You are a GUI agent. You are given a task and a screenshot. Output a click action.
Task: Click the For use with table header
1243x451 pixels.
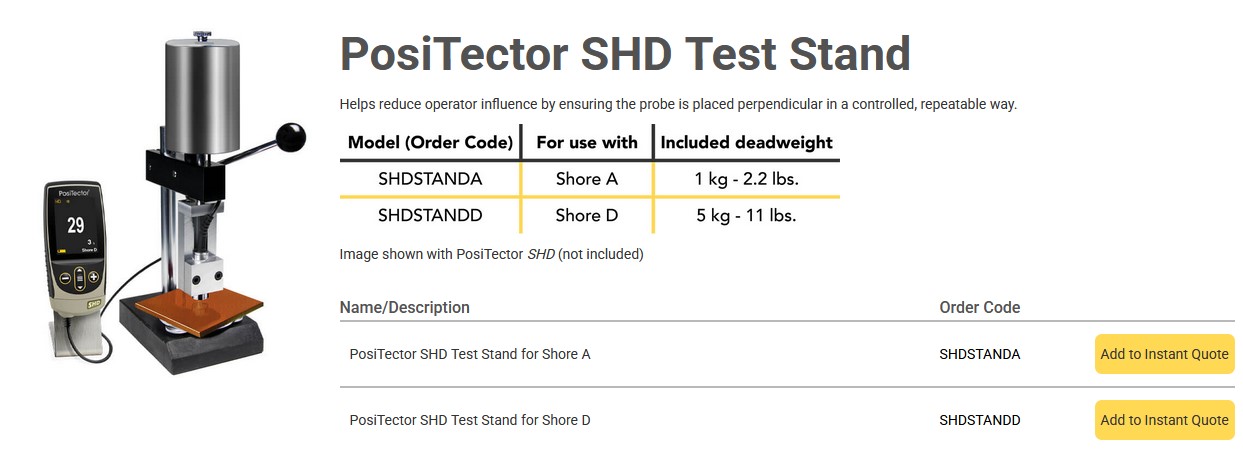[587, 142]
